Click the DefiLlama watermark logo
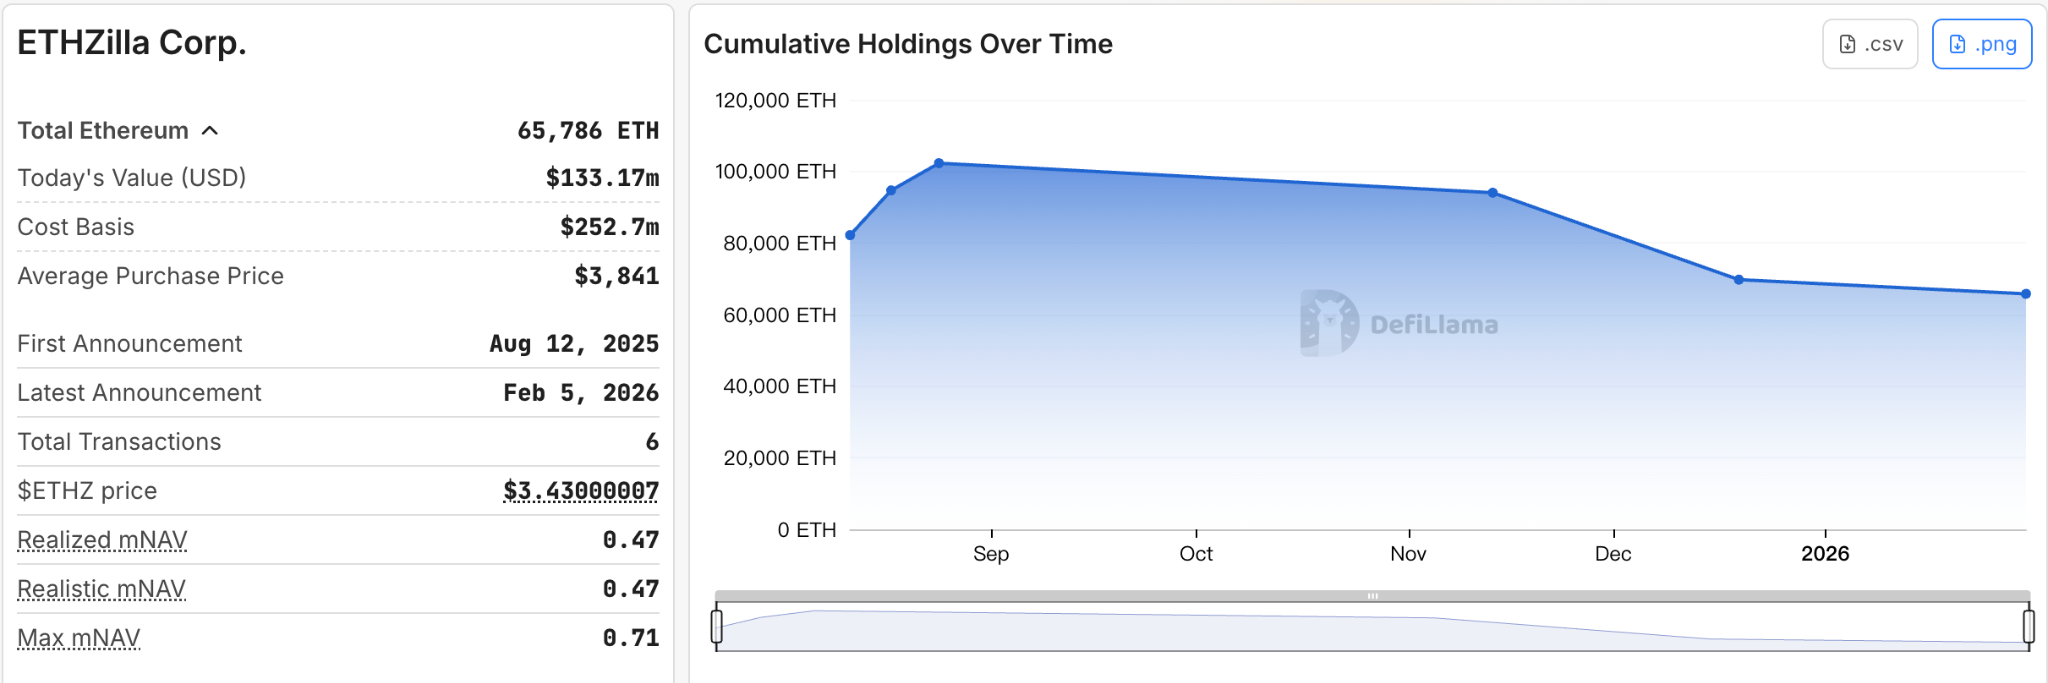 tap(1329, 323)
